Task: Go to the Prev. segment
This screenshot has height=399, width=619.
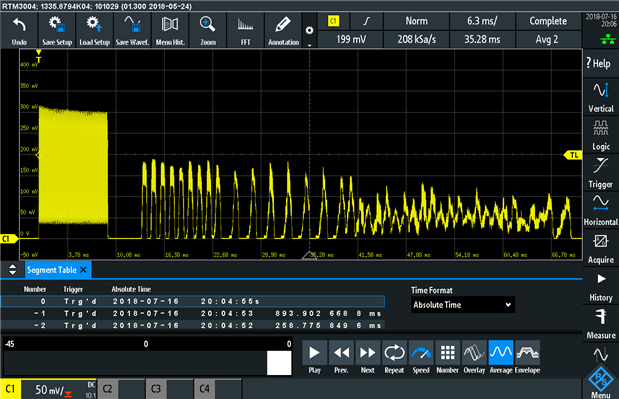Action: (341, 357)
